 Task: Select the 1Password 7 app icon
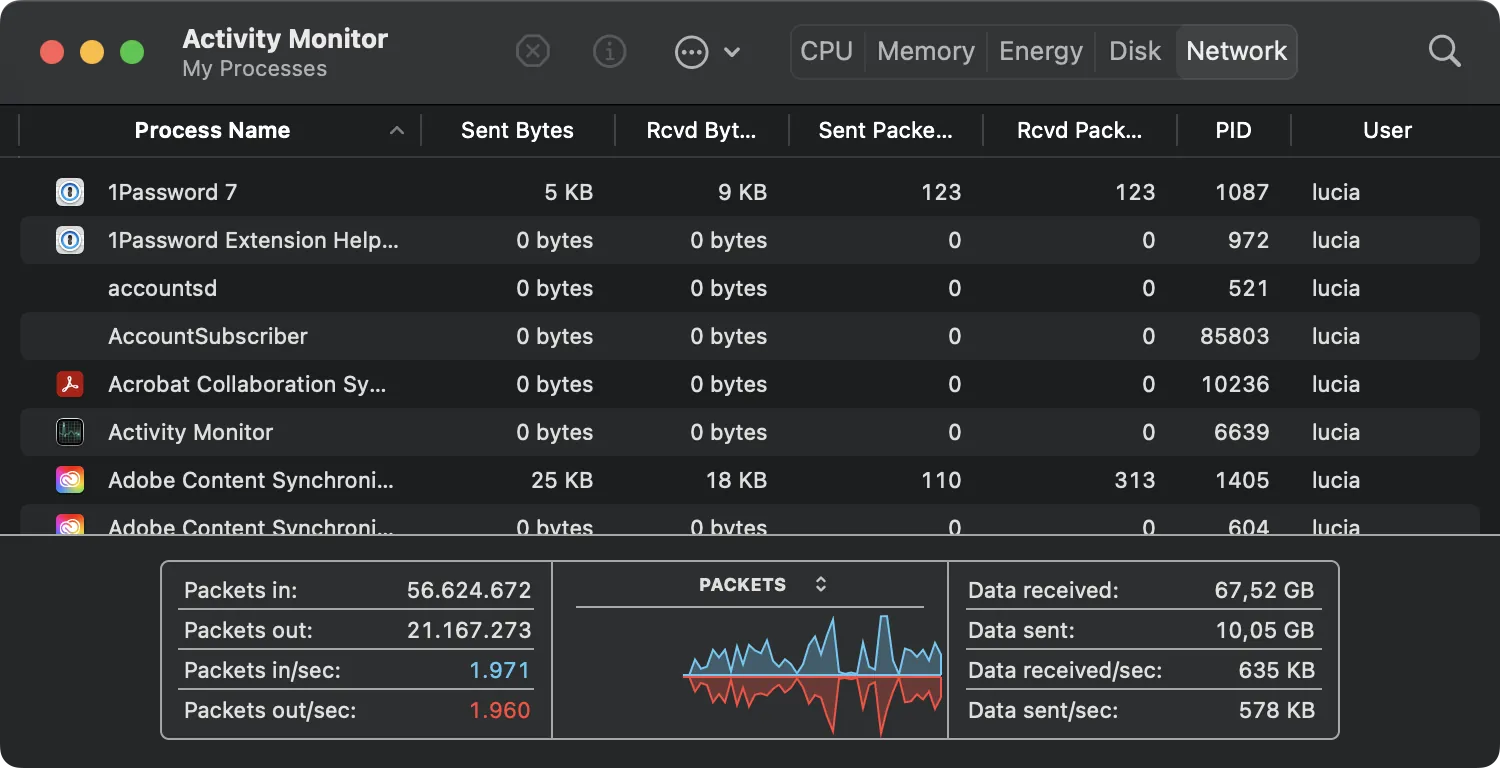[69, 192]
